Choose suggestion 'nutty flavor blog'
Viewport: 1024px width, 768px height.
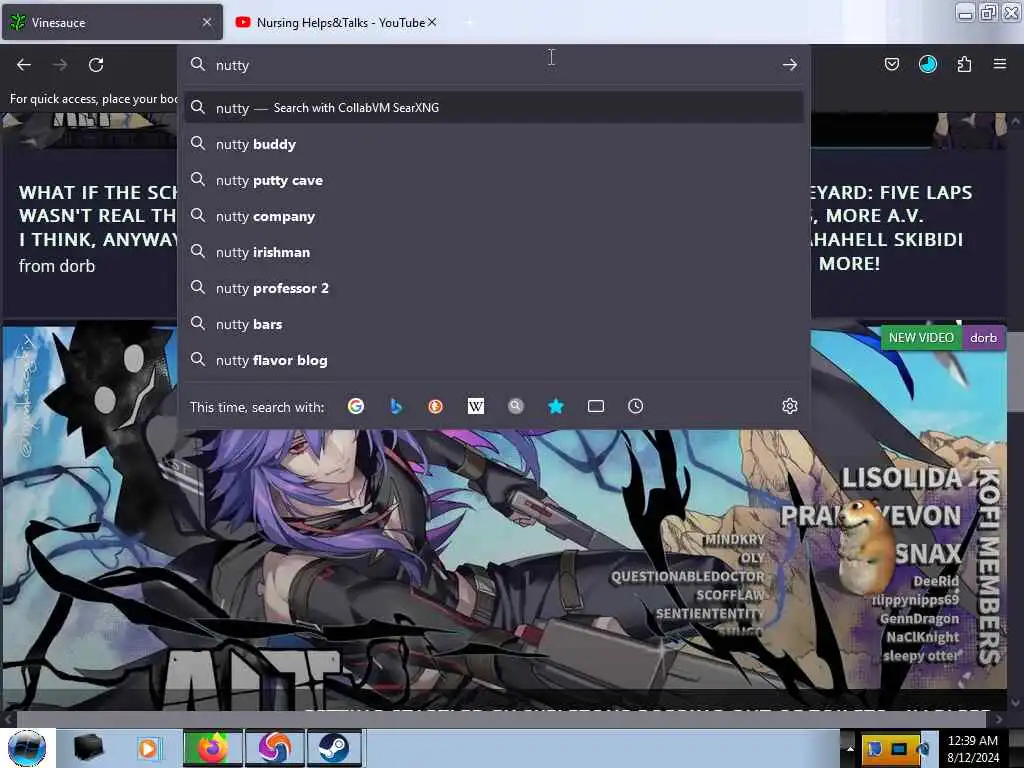494,360
